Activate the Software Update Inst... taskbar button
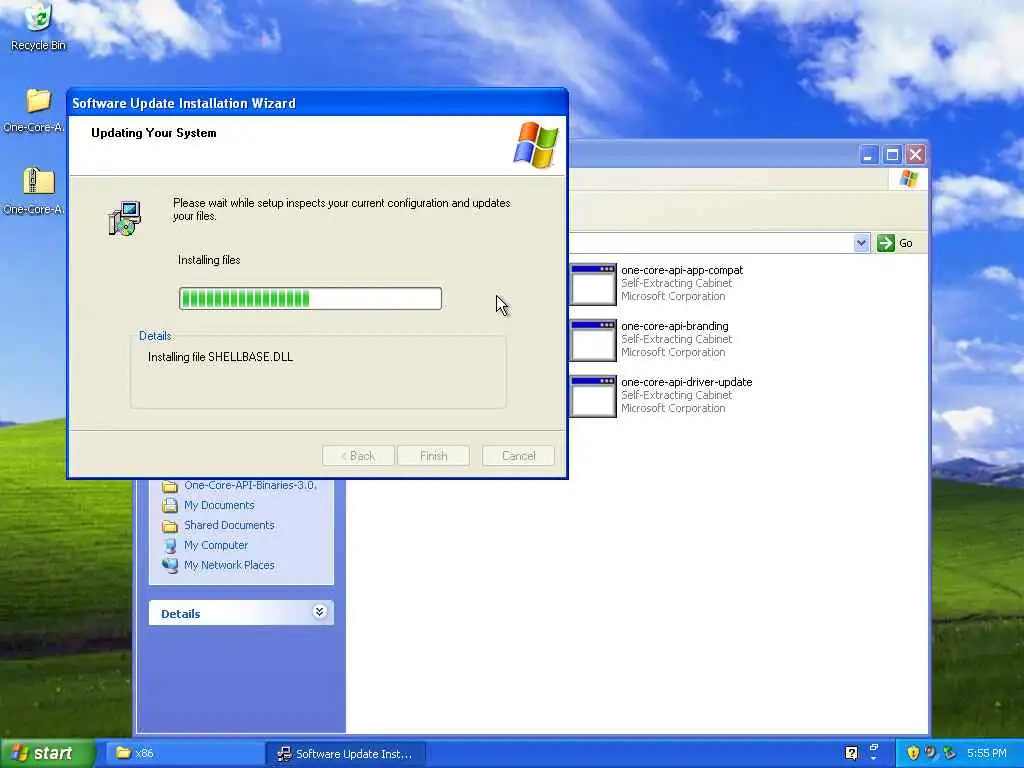The height and width of the screenshot is (768, 1024). 345,754
